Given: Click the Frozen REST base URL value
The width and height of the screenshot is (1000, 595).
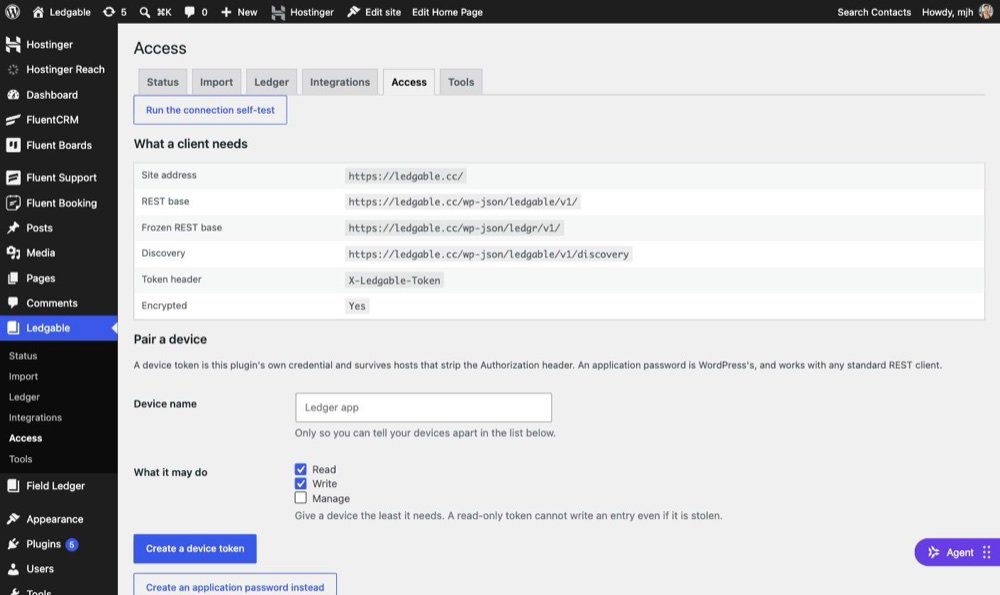Looking at the screenshot, I should 454,228.
